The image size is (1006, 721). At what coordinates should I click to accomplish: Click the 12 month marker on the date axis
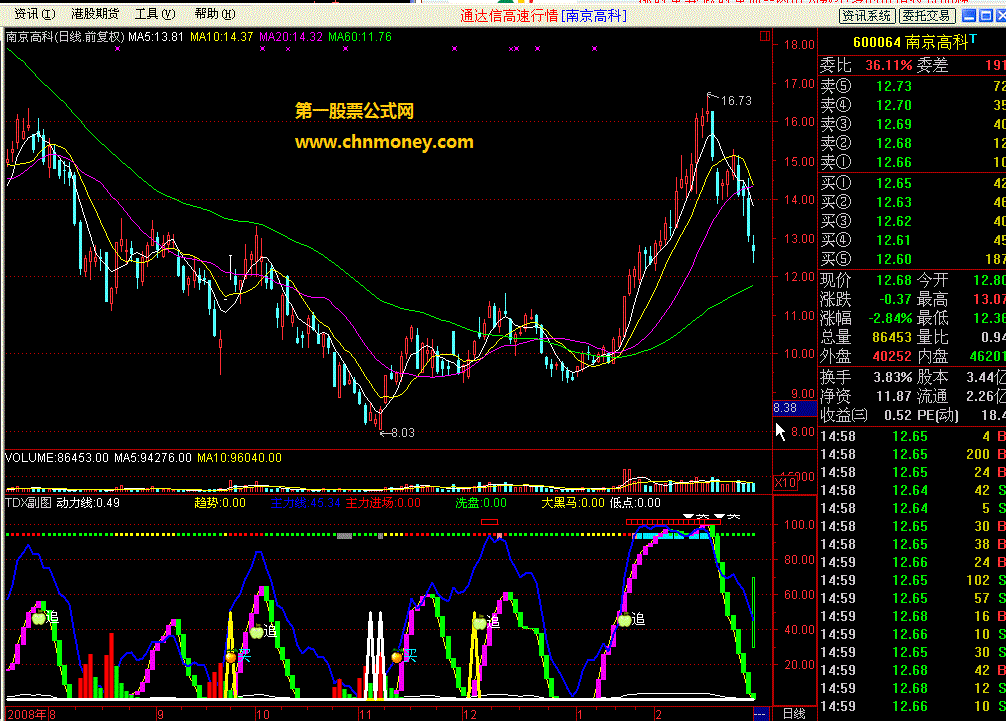click(470, 714)
